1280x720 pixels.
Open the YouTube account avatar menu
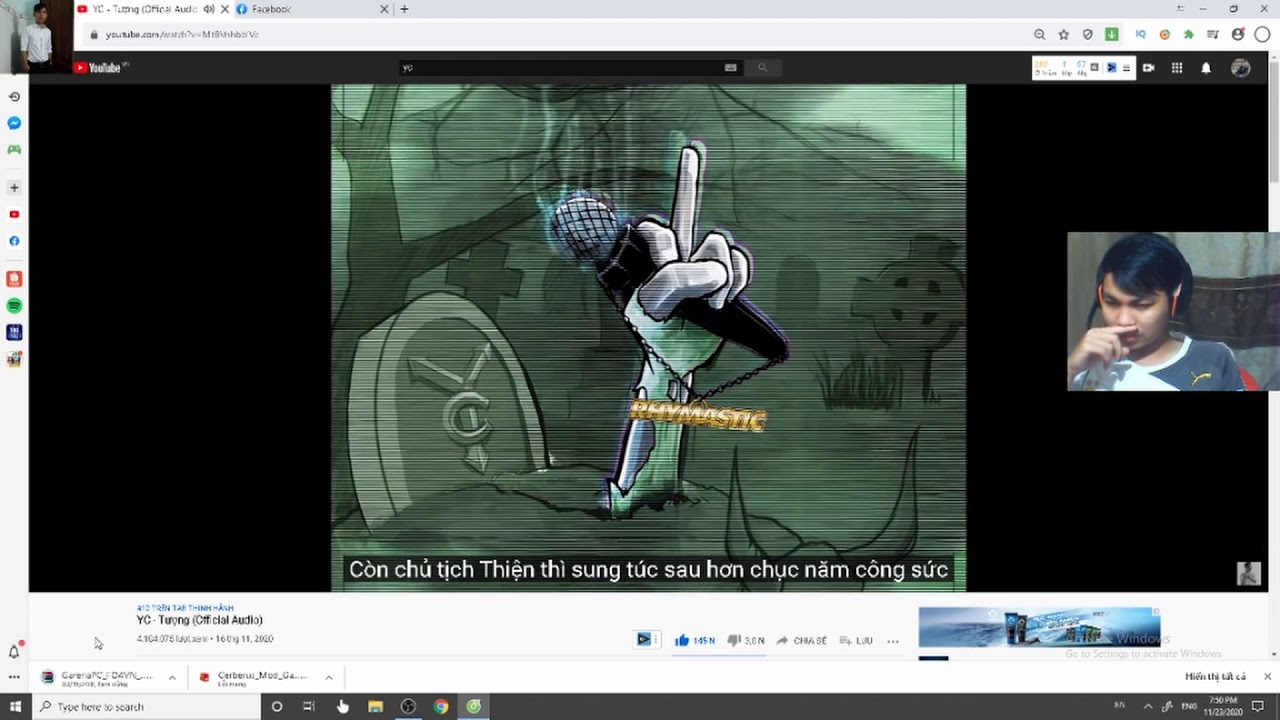[x=1241, y=68]
